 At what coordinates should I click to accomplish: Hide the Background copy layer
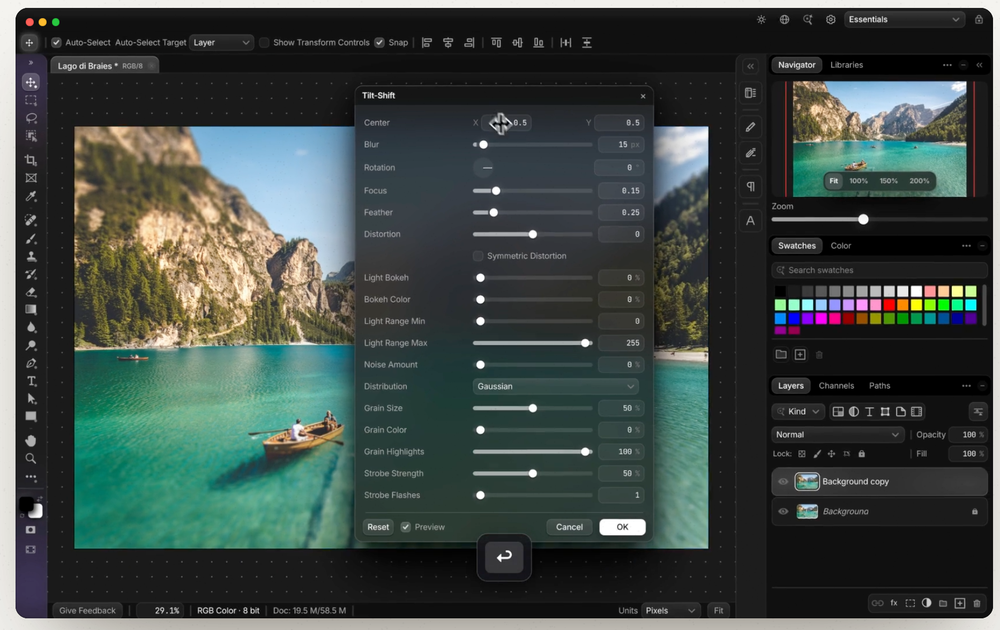tap(783, 481)
